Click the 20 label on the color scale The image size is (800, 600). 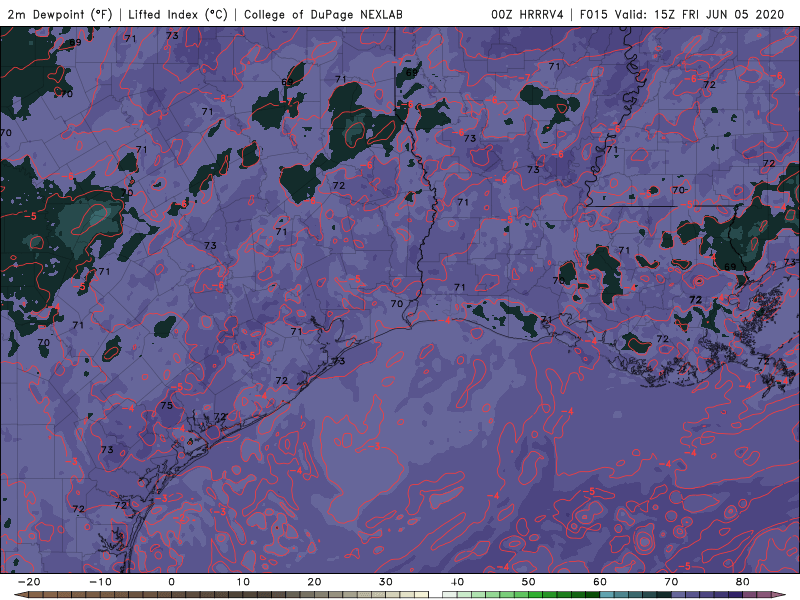click(x=314, y=582)
